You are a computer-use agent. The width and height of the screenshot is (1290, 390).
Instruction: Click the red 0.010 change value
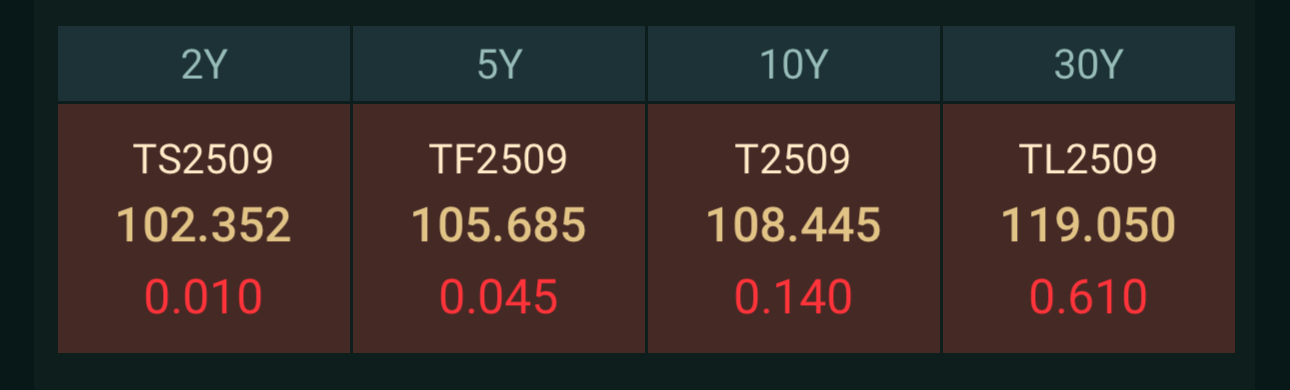204,298
